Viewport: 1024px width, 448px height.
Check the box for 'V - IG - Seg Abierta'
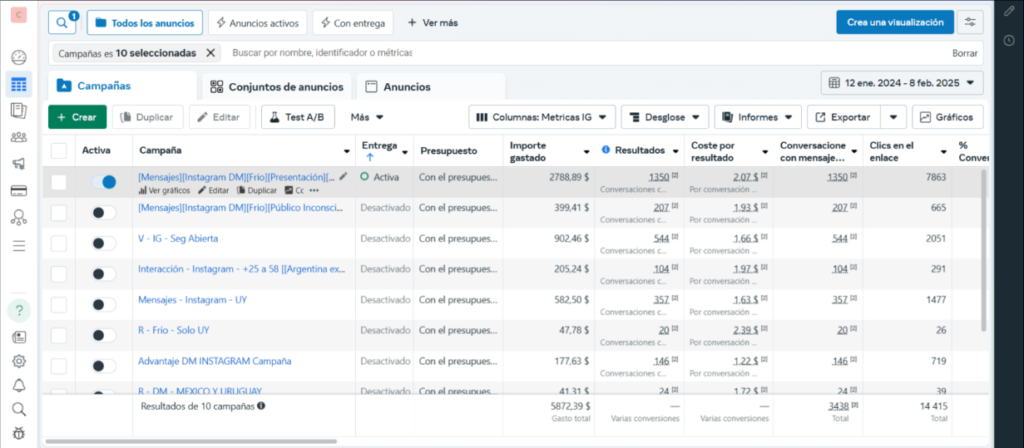[x=59, y=244]
